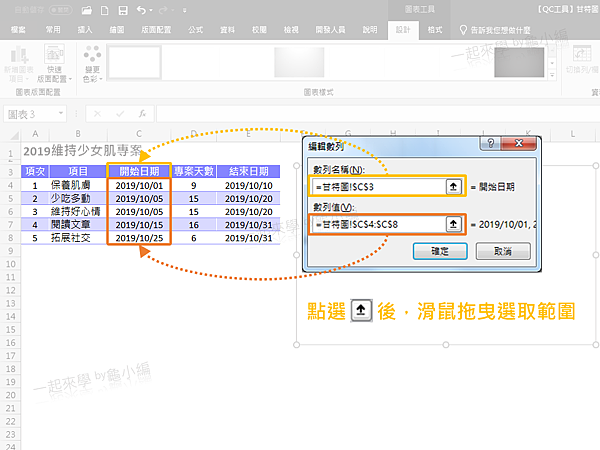Click cell containing 閱讀文章
This screenshot has height=450, width=600.
(78, 225)
